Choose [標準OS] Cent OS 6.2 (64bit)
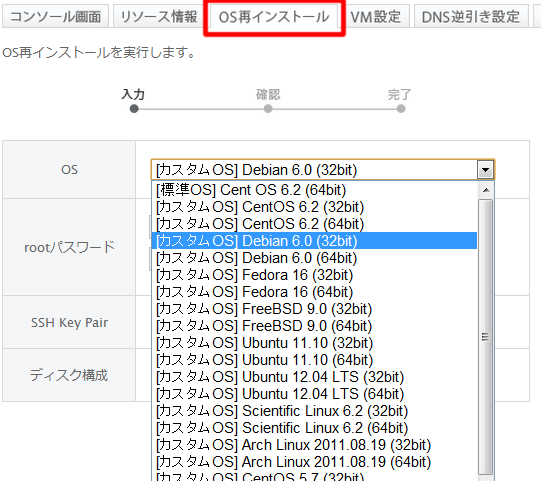The width and height of the screenshot is (541, 481). (x=314, y=190)
